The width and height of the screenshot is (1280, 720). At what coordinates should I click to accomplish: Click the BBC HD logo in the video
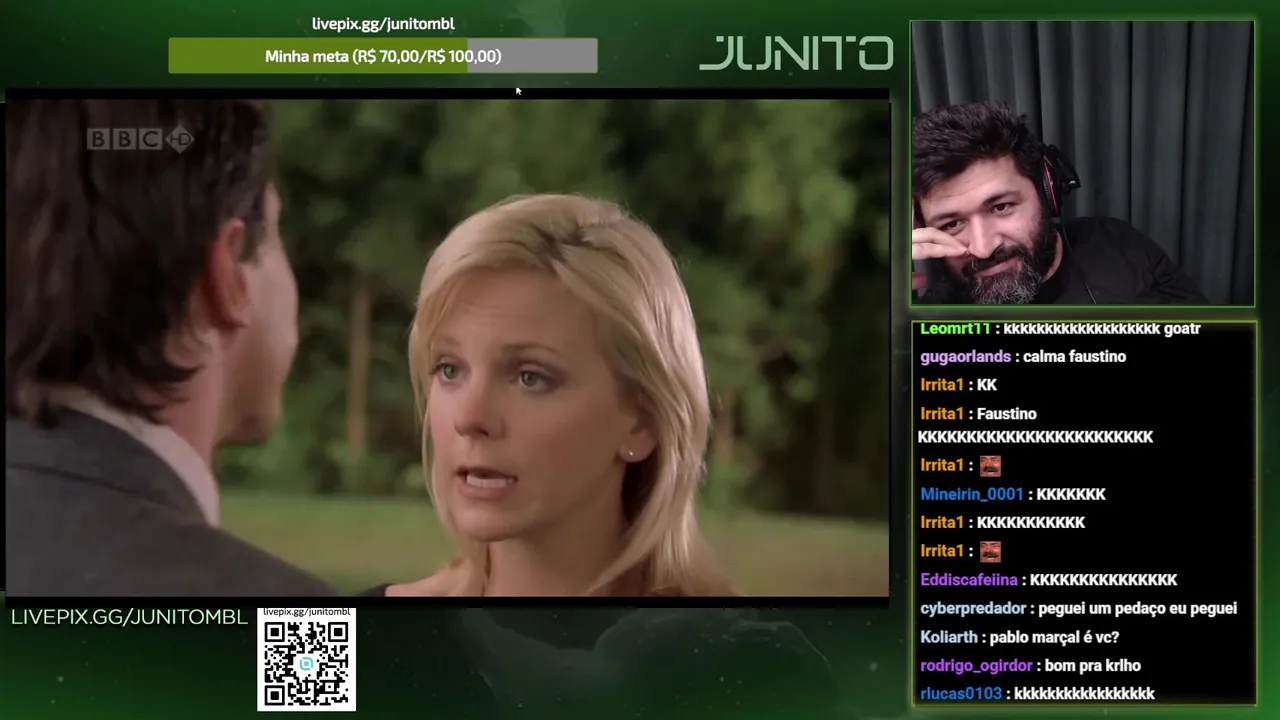[x=139, y=139]
